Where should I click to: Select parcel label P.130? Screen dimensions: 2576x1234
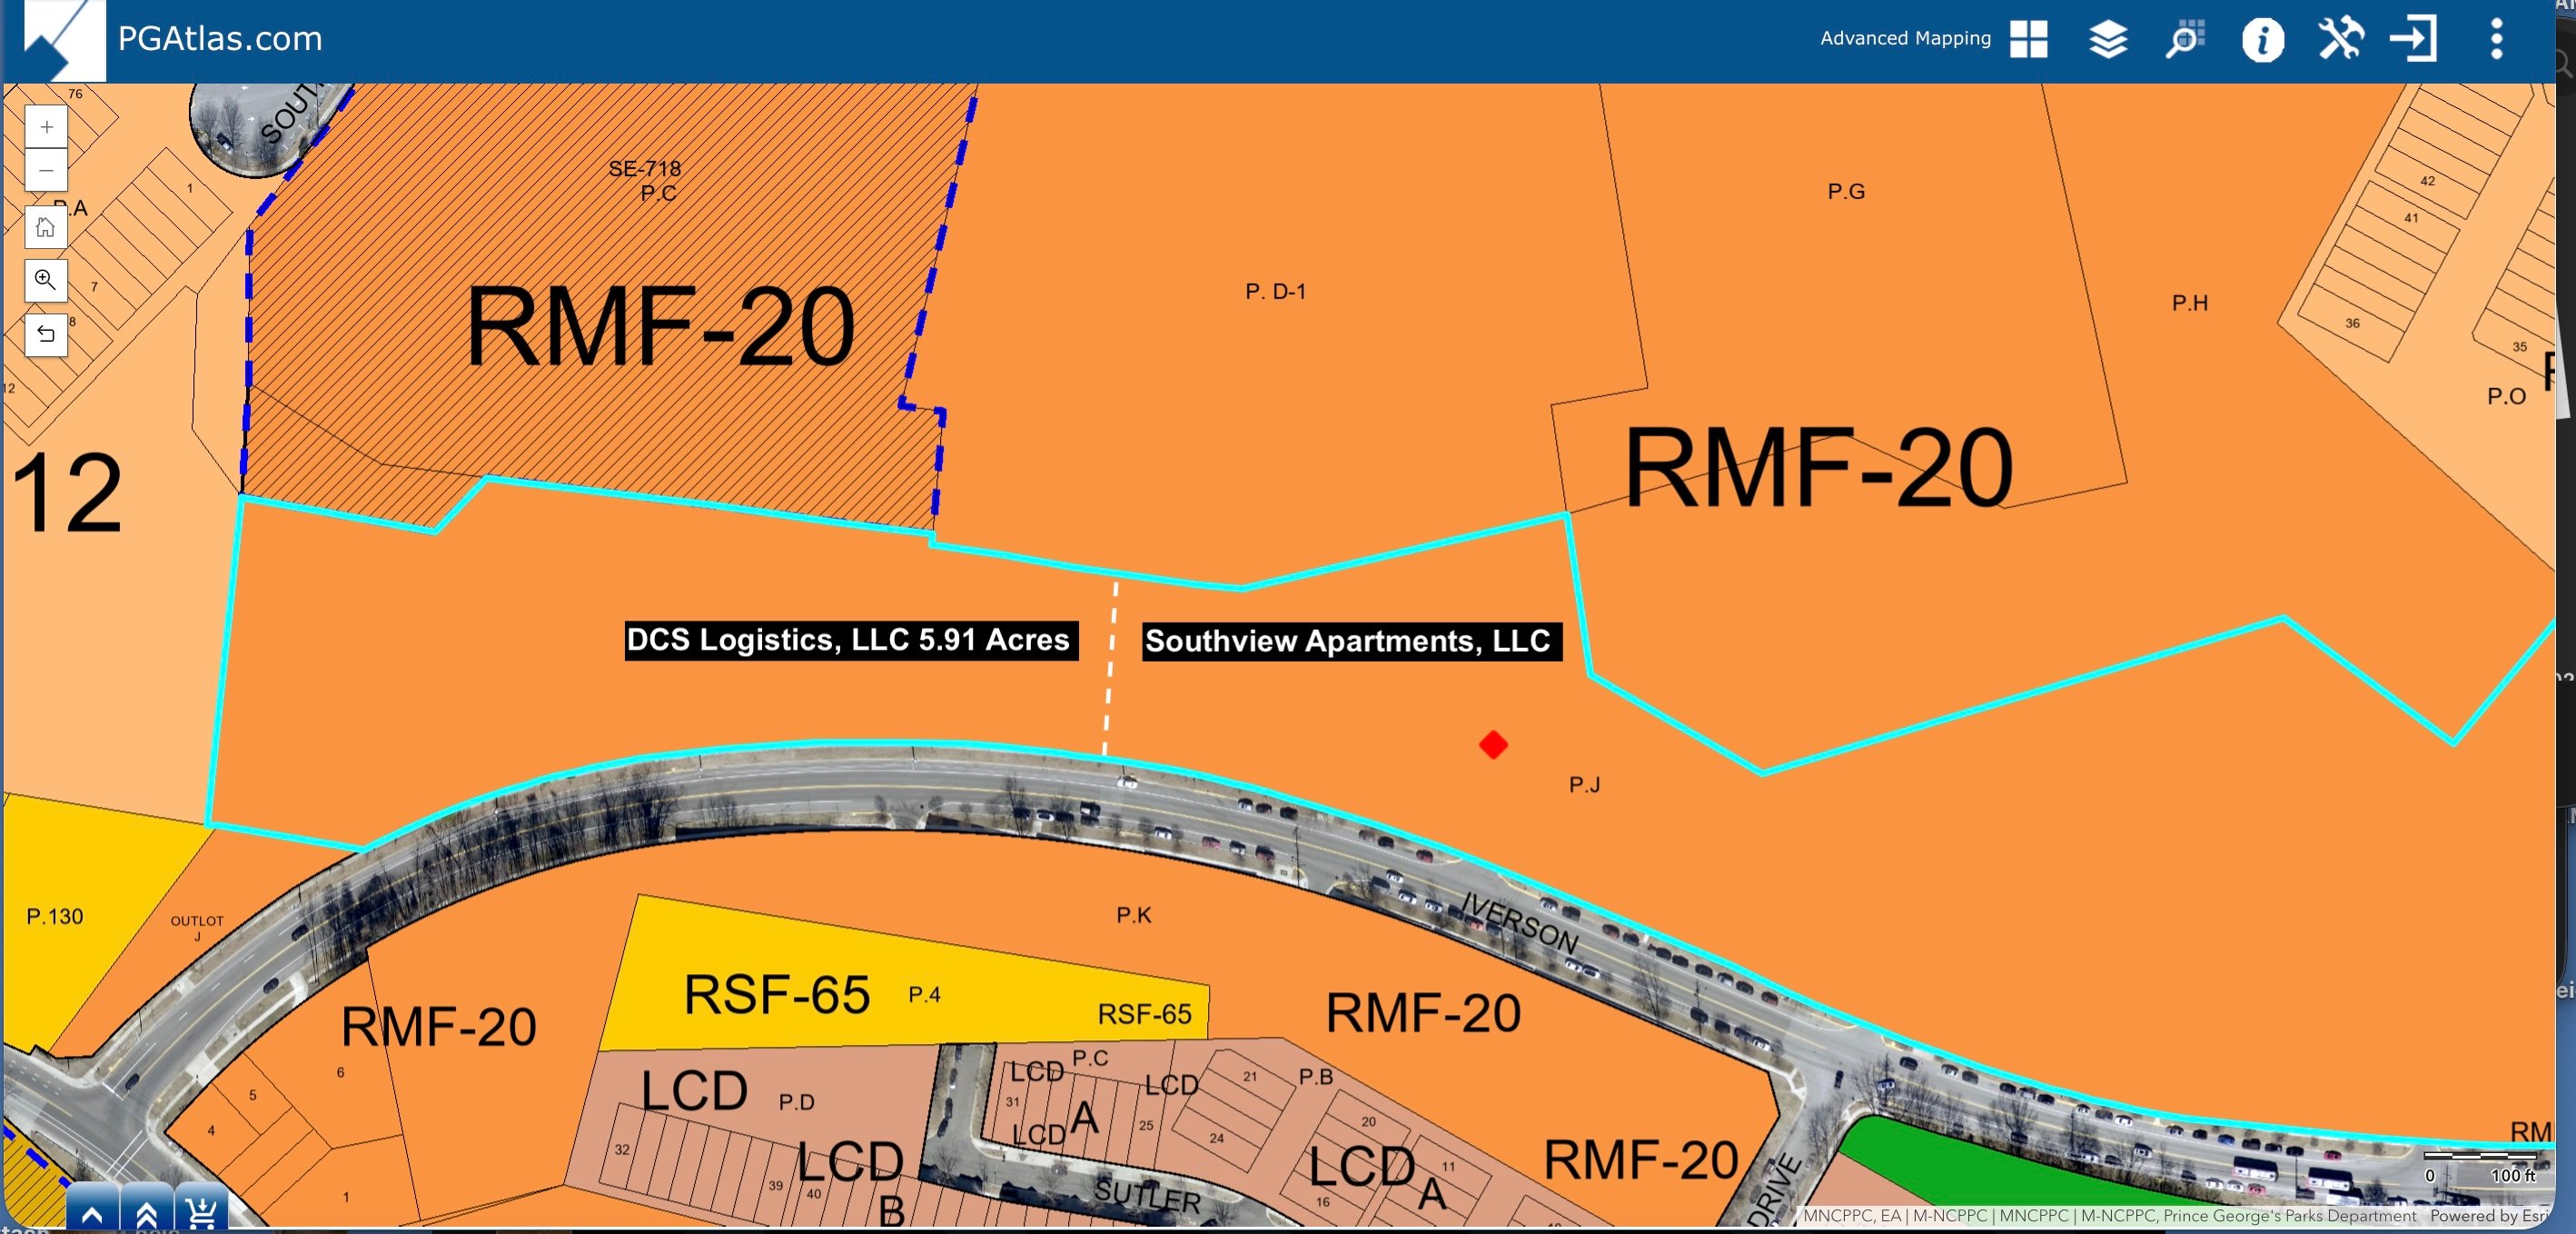pos(55,916)
